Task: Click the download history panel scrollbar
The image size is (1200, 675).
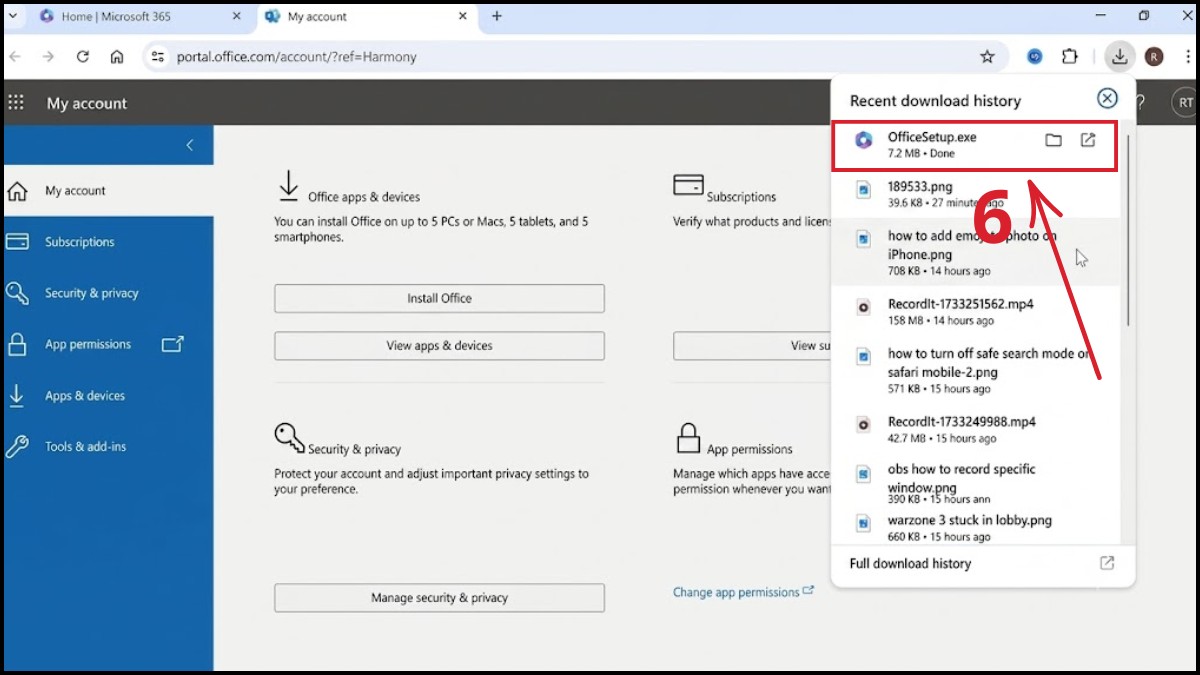Action: point(1128,228)
